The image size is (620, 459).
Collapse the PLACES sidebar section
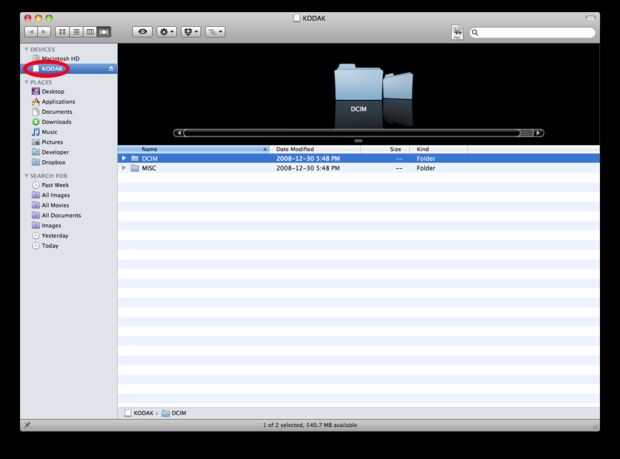point(26,82)
